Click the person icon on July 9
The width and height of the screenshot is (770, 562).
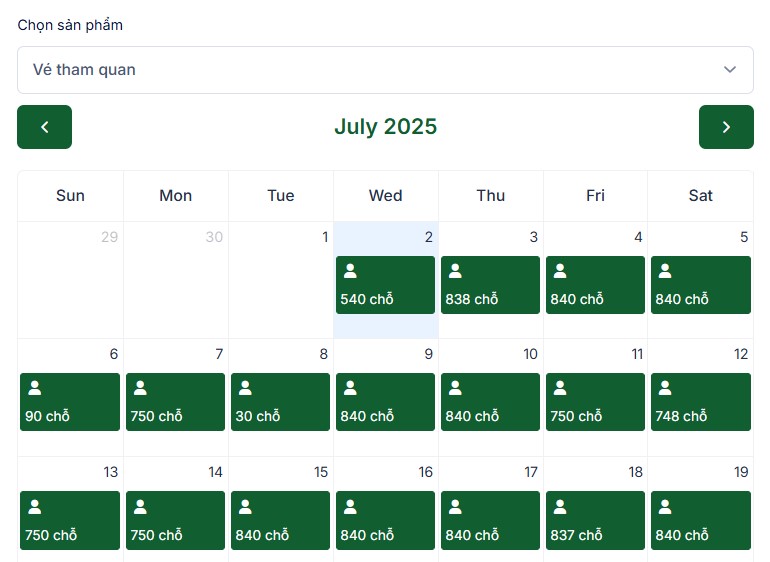click(x=350, y=388)
